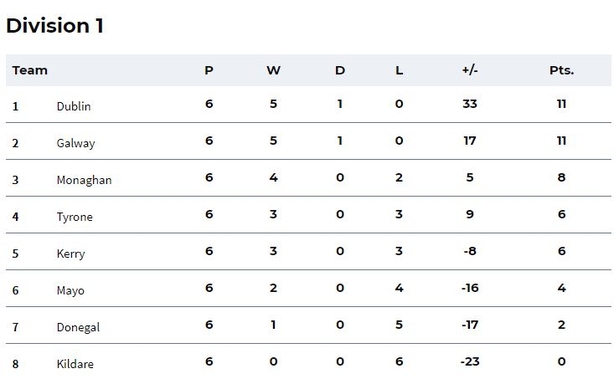Select Kildare's -23 score difference cell

(470, 361)
